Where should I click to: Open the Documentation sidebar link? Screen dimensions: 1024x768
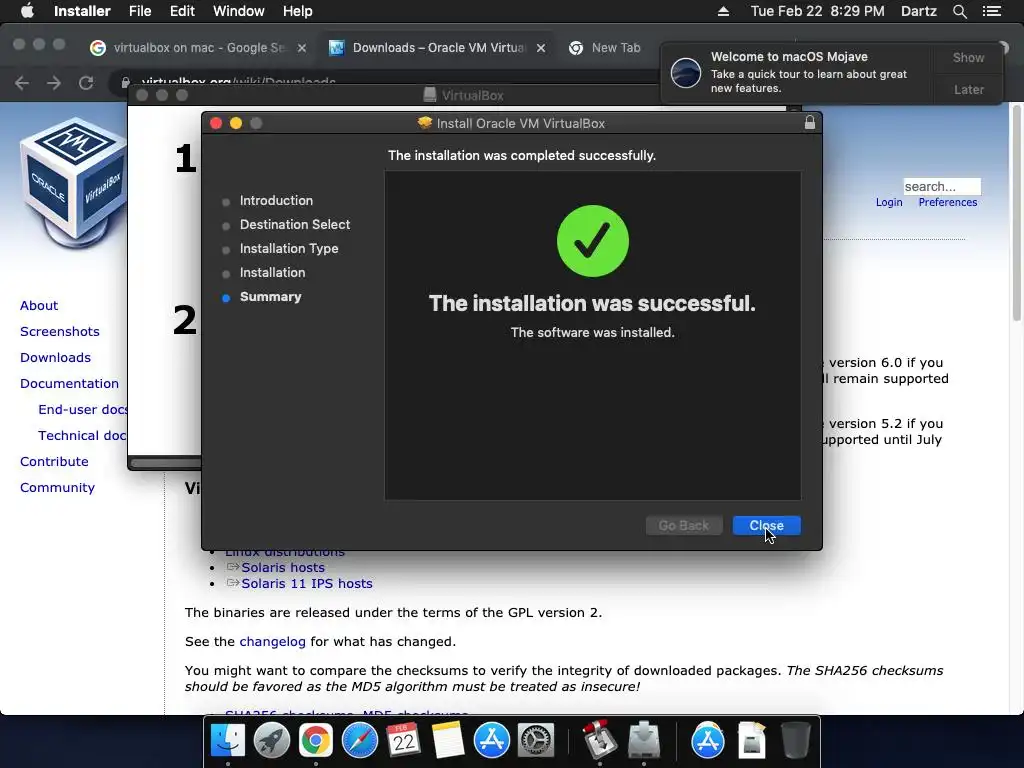pyautogui.click(x=69, y=384)
